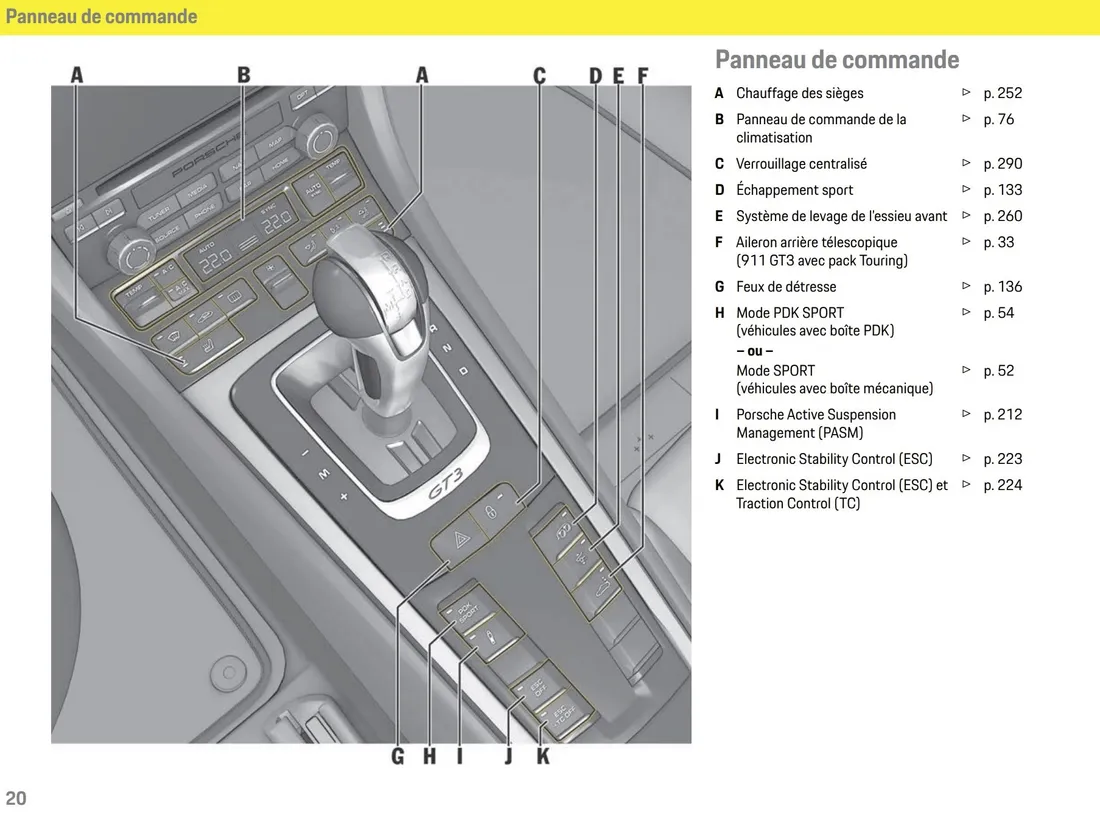This screenshot has width=1100, height=817.
Task: Click 'Panneau de commande' in the yellow header bar
Action: point(101,16)
